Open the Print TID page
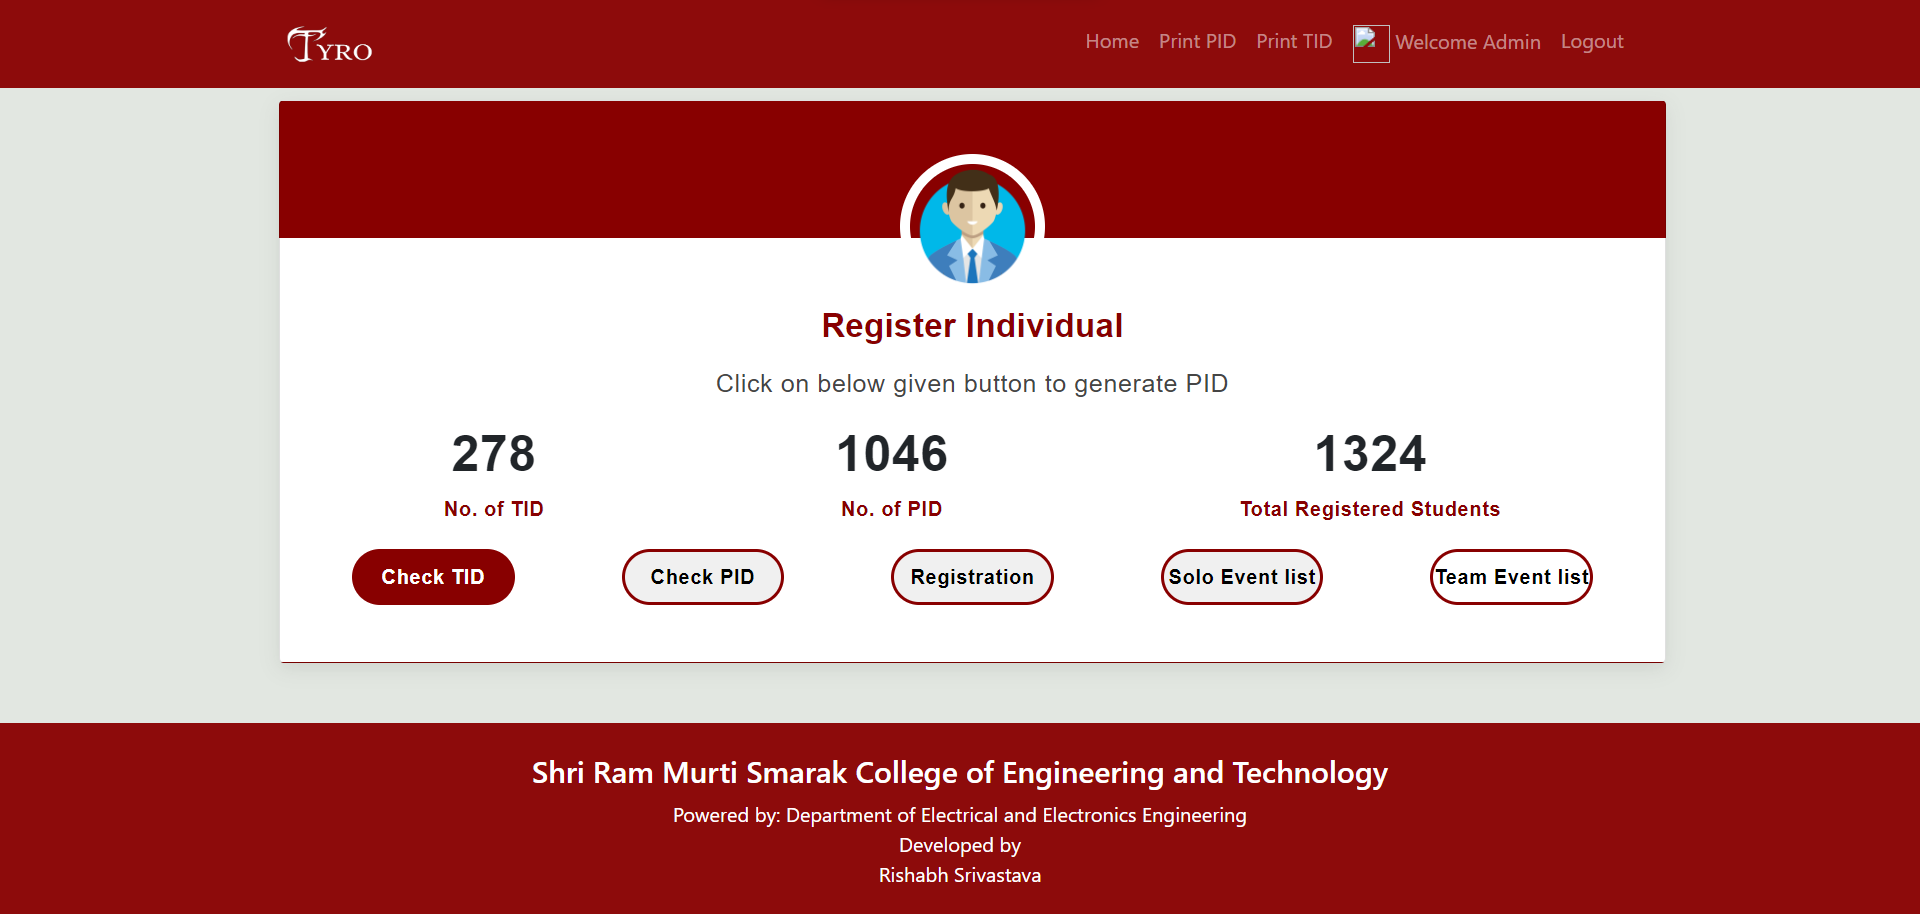The height and width of the screenshot is (914, 1920). coord(1294,42)
